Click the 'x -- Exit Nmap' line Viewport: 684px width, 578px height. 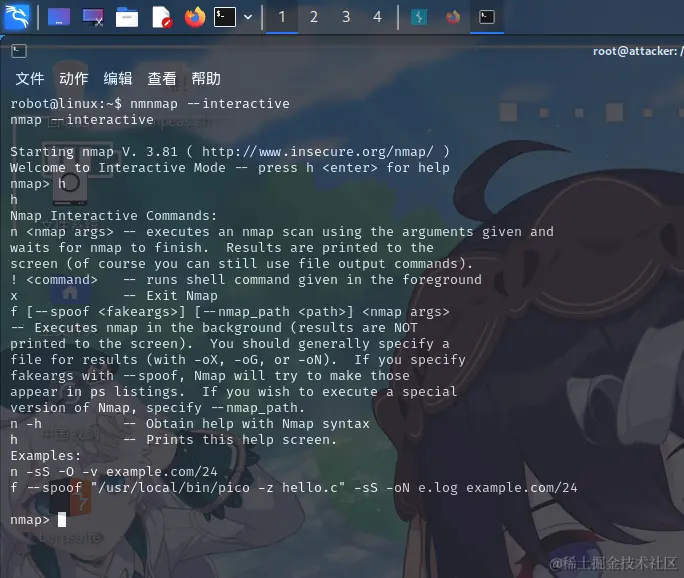pos(113,296)
